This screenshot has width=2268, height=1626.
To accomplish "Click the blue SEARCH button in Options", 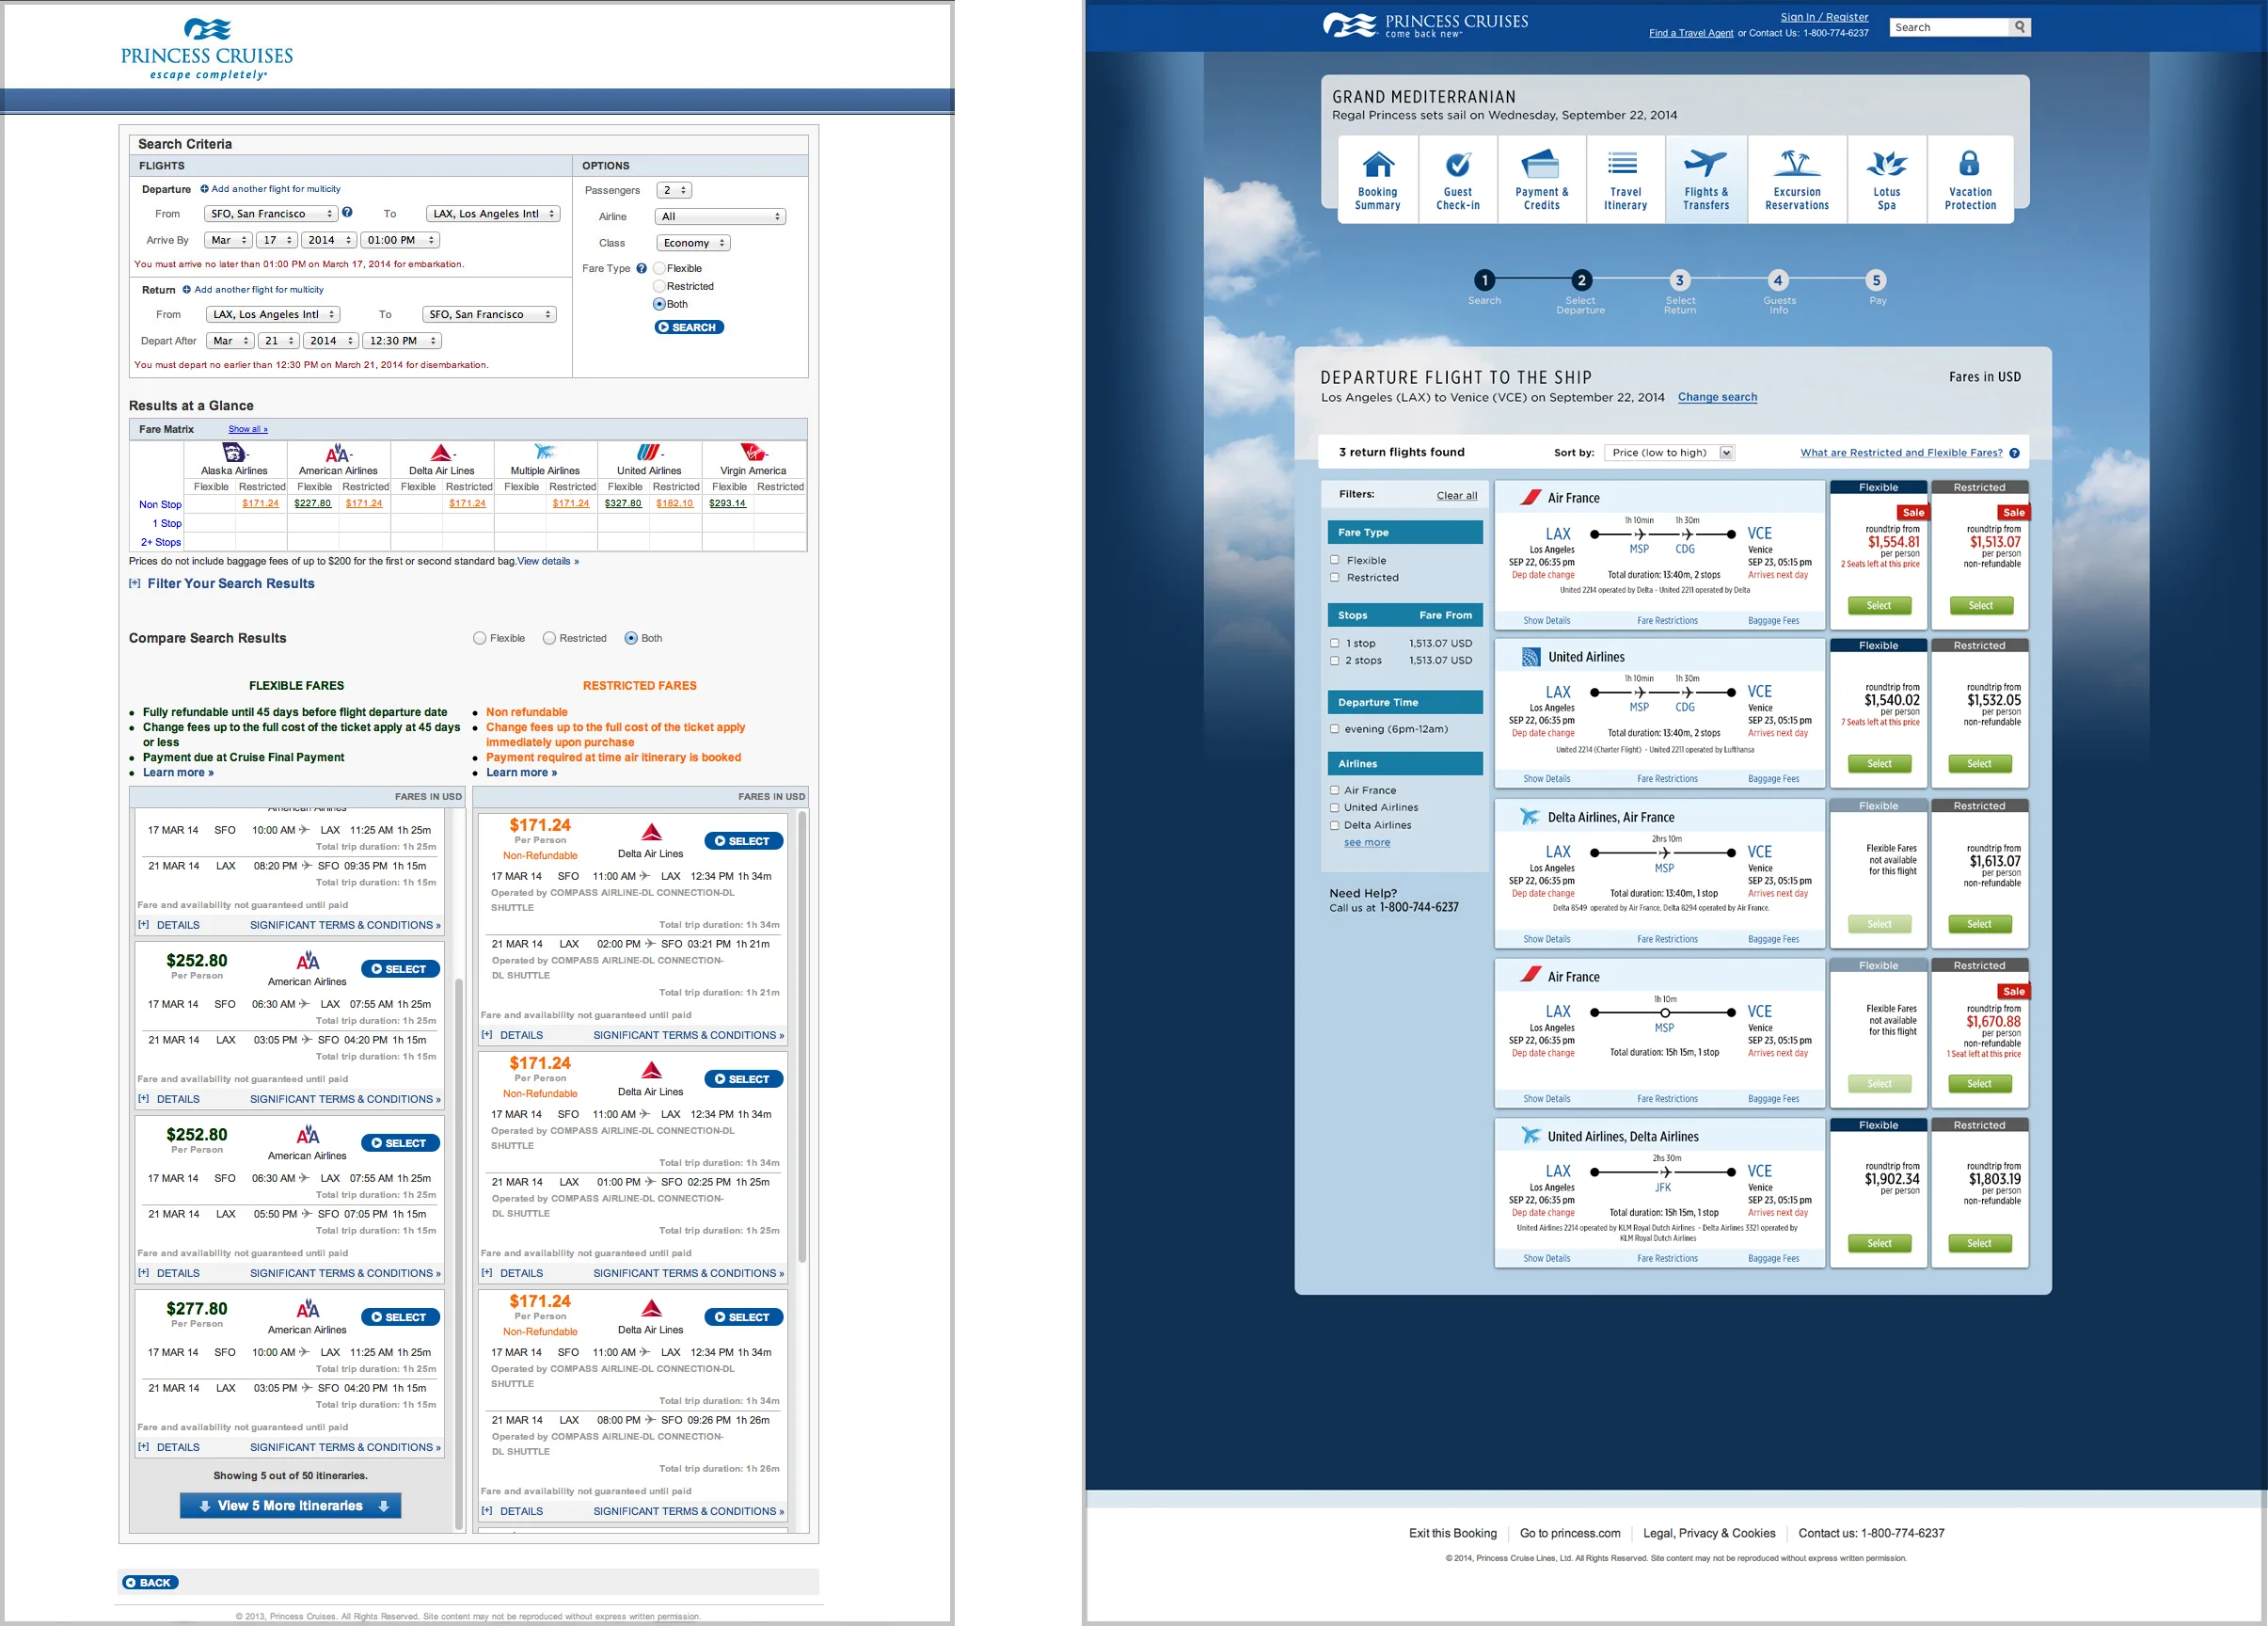I will (689, 327).
